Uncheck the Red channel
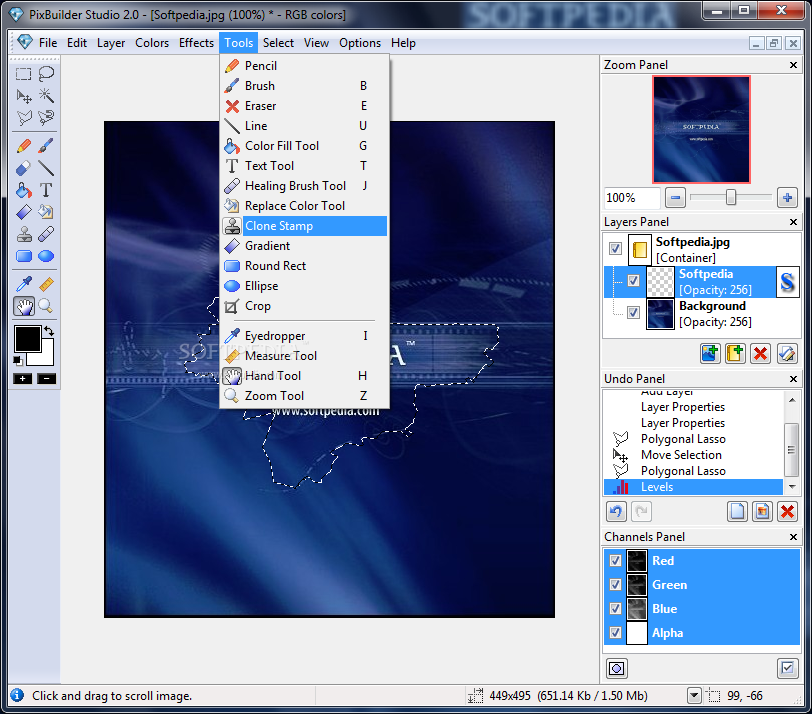Screen dimensions: 812x714 [x=615, y=561]
